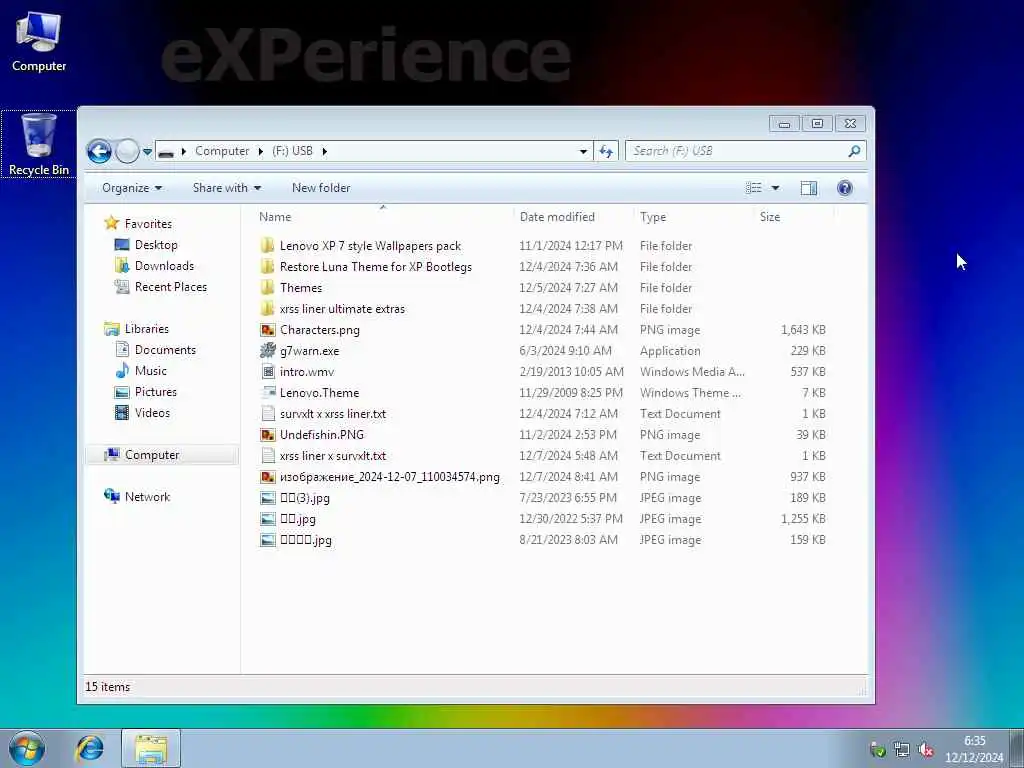Open the Computer desktop icon
Viewport: 1024px width, 768px height.
(x=39, y=41)
